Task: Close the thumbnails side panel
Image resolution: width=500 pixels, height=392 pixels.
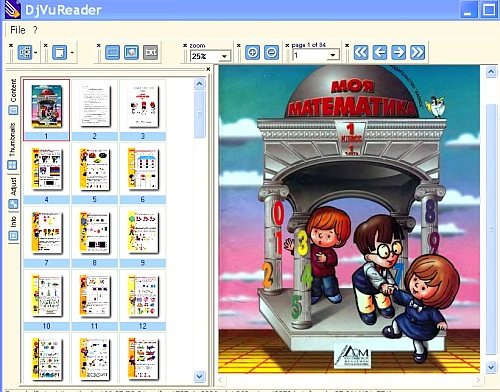Action: (x=208, y=69)
